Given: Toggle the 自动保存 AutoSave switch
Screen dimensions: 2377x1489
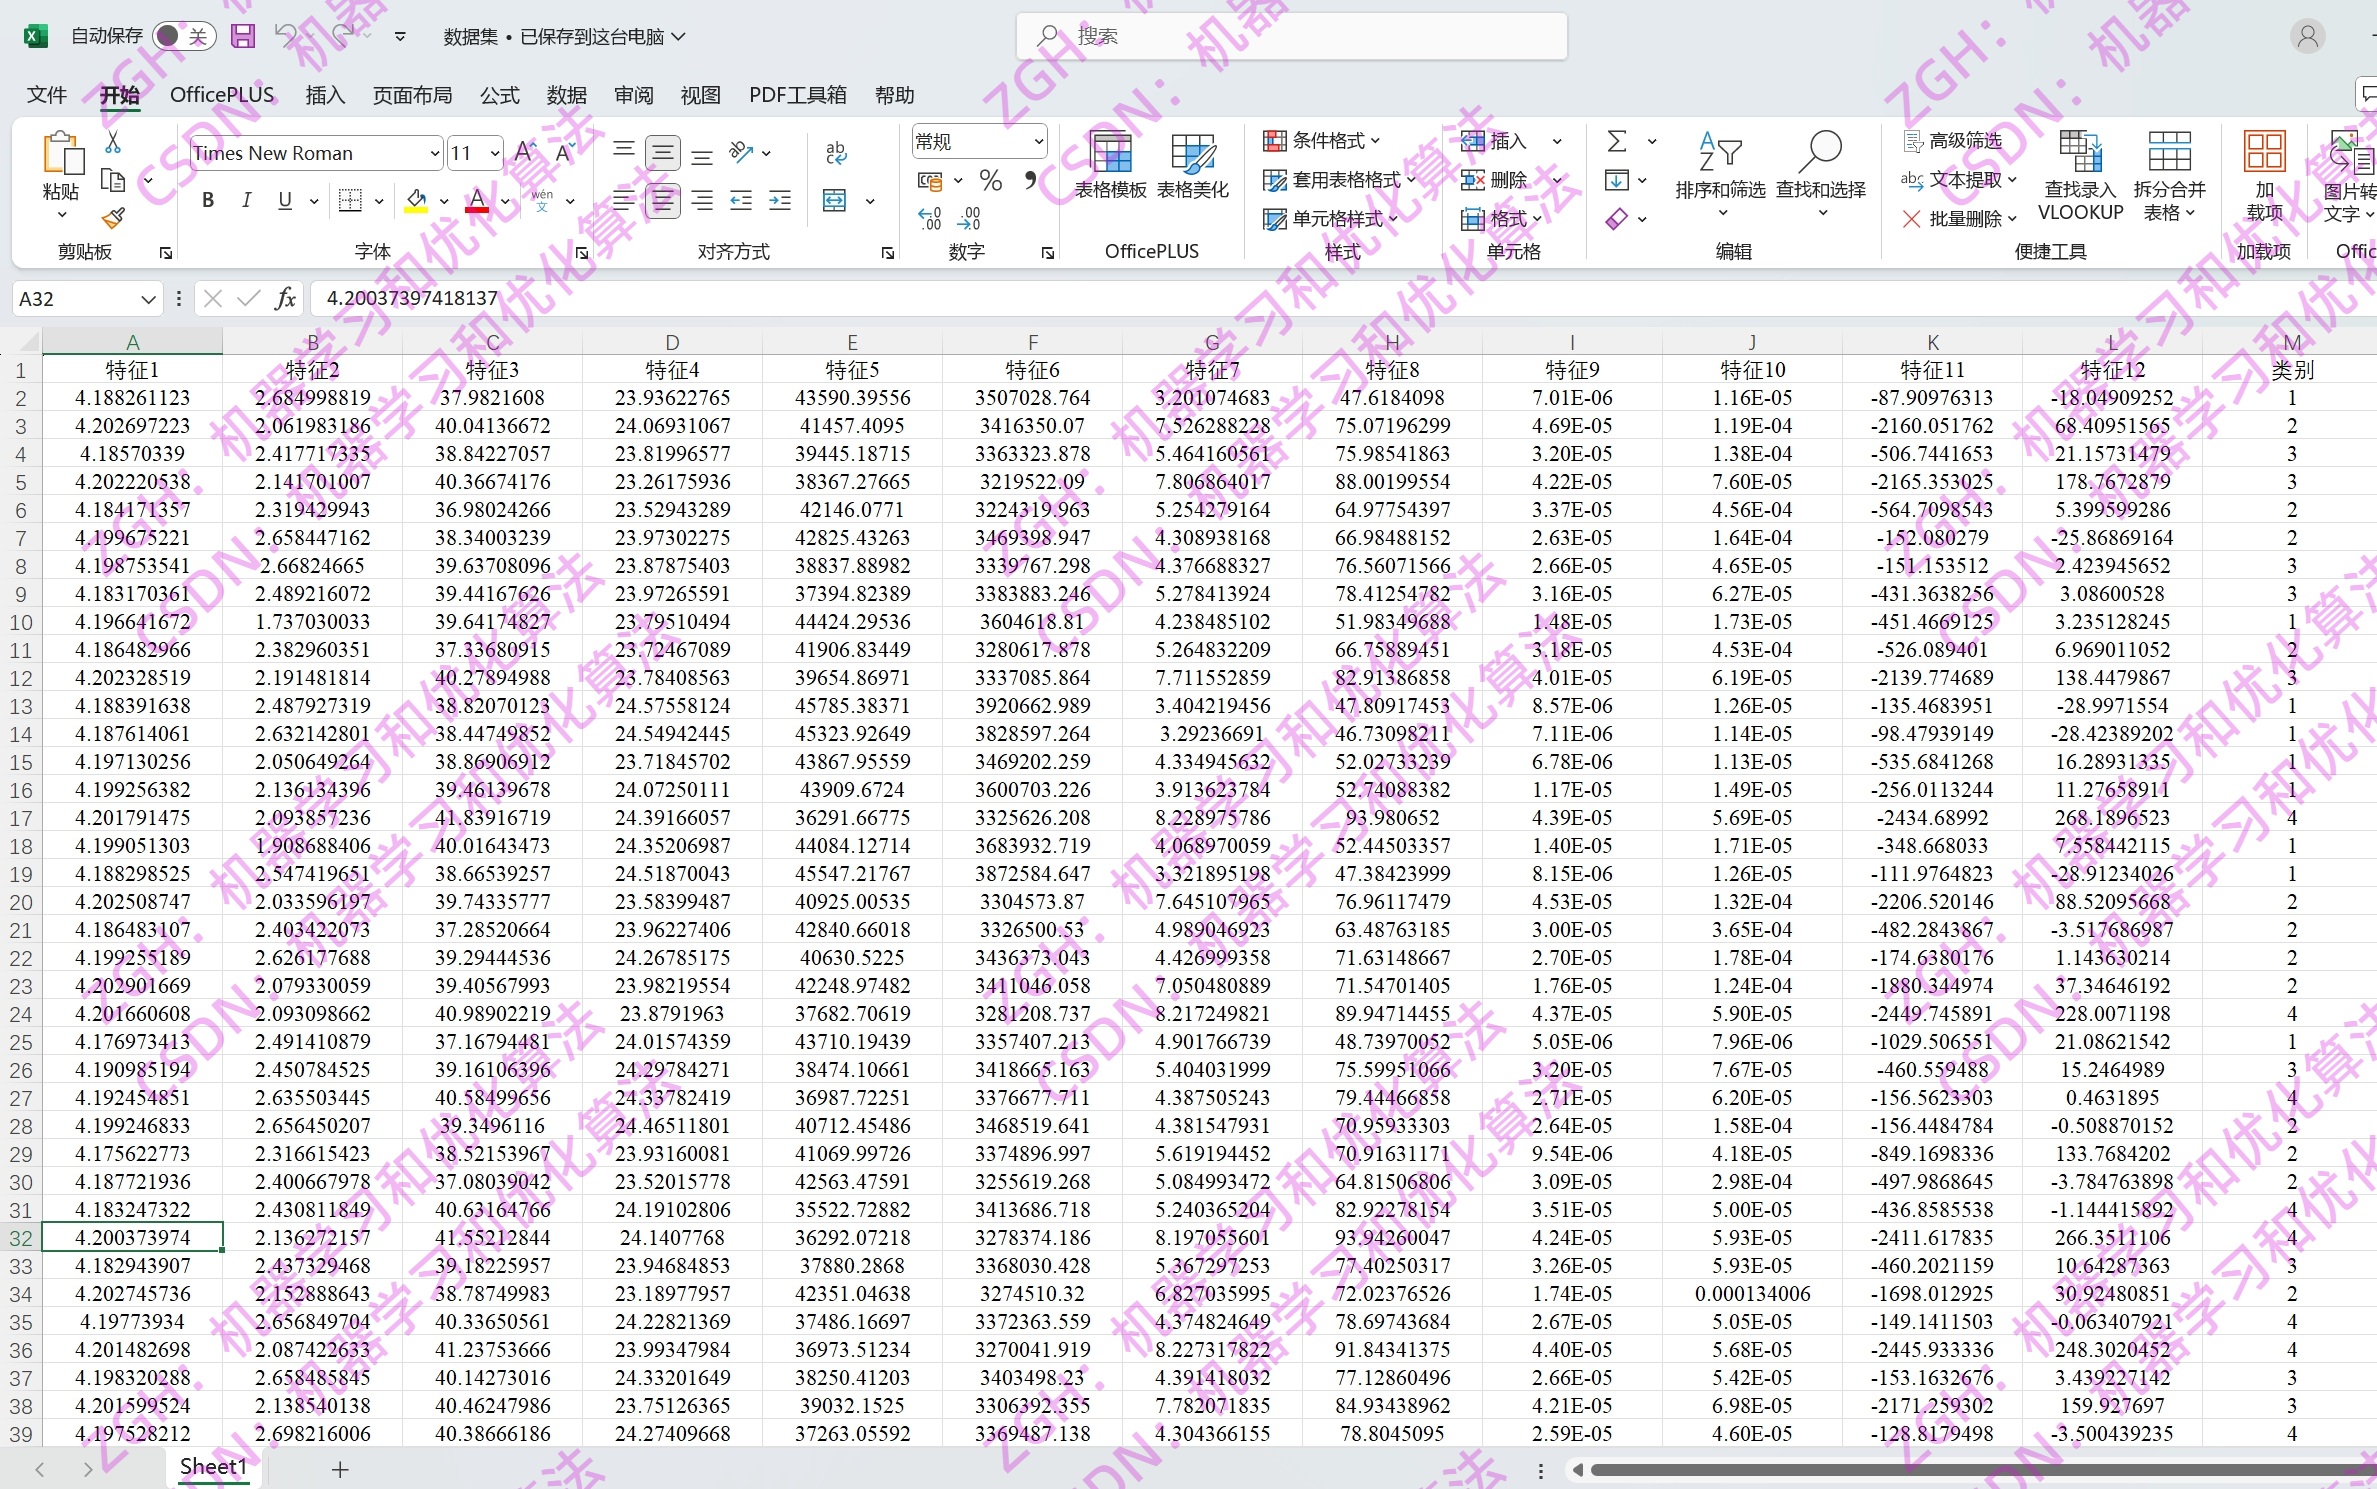Looking at the screenshot, I should (x=183, y=36).
